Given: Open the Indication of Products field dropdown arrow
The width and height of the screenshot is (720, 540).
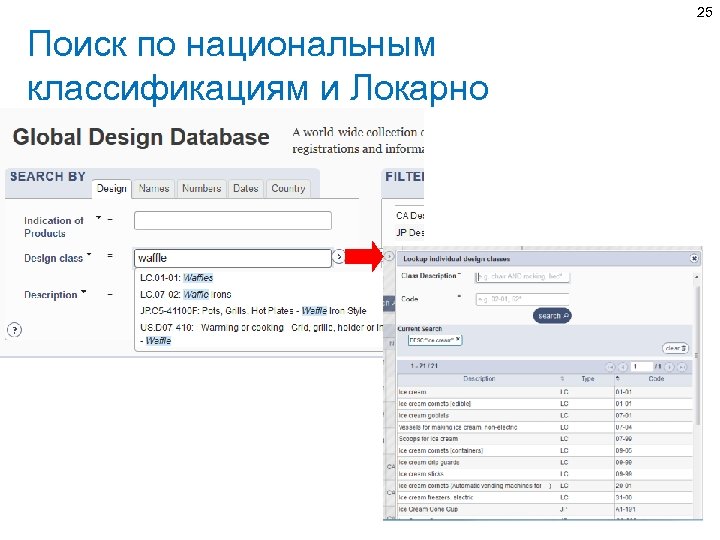Looking at the screenshot, I should (x=98, y=218).
